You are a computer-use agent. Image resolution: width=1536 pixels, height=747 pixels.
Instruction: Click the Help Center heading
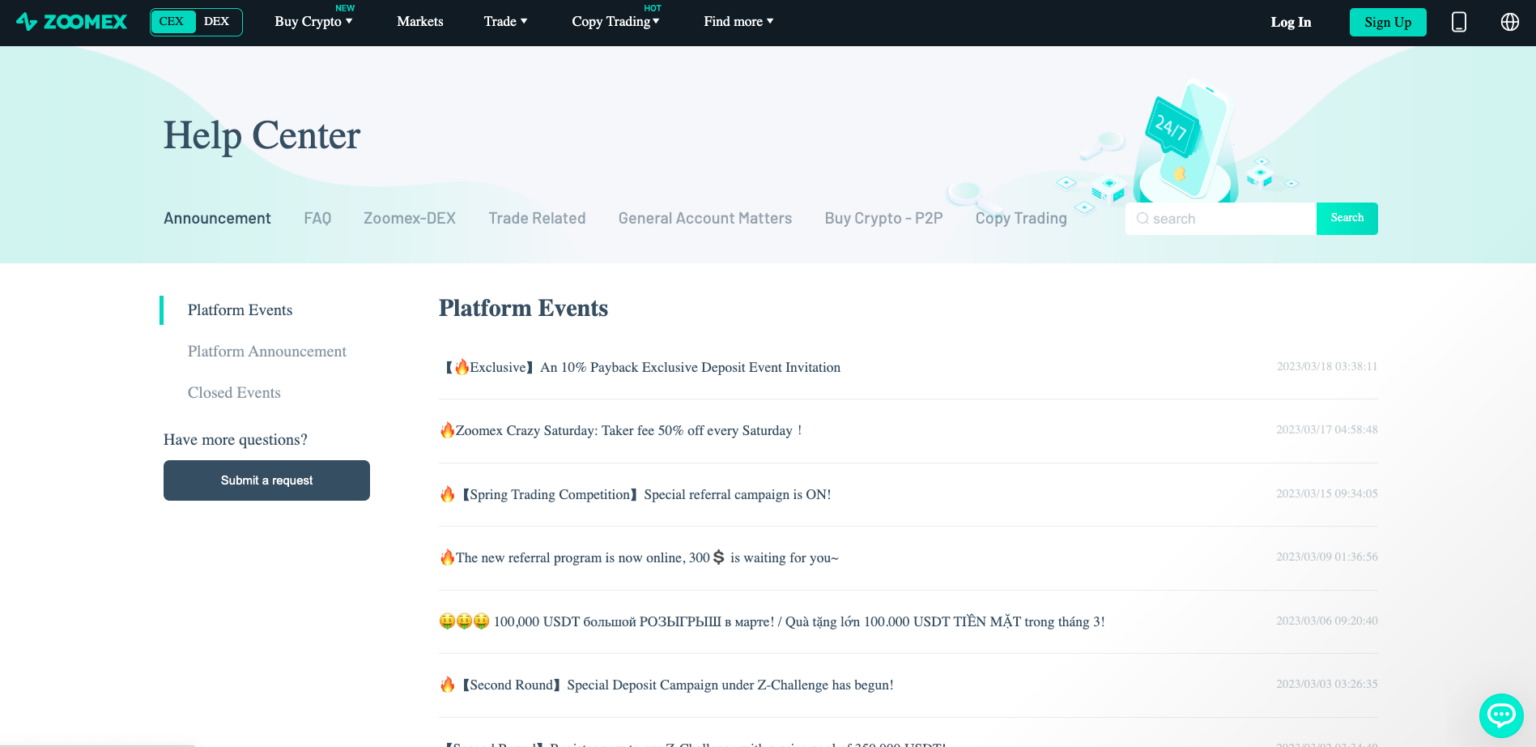[262, 135]
